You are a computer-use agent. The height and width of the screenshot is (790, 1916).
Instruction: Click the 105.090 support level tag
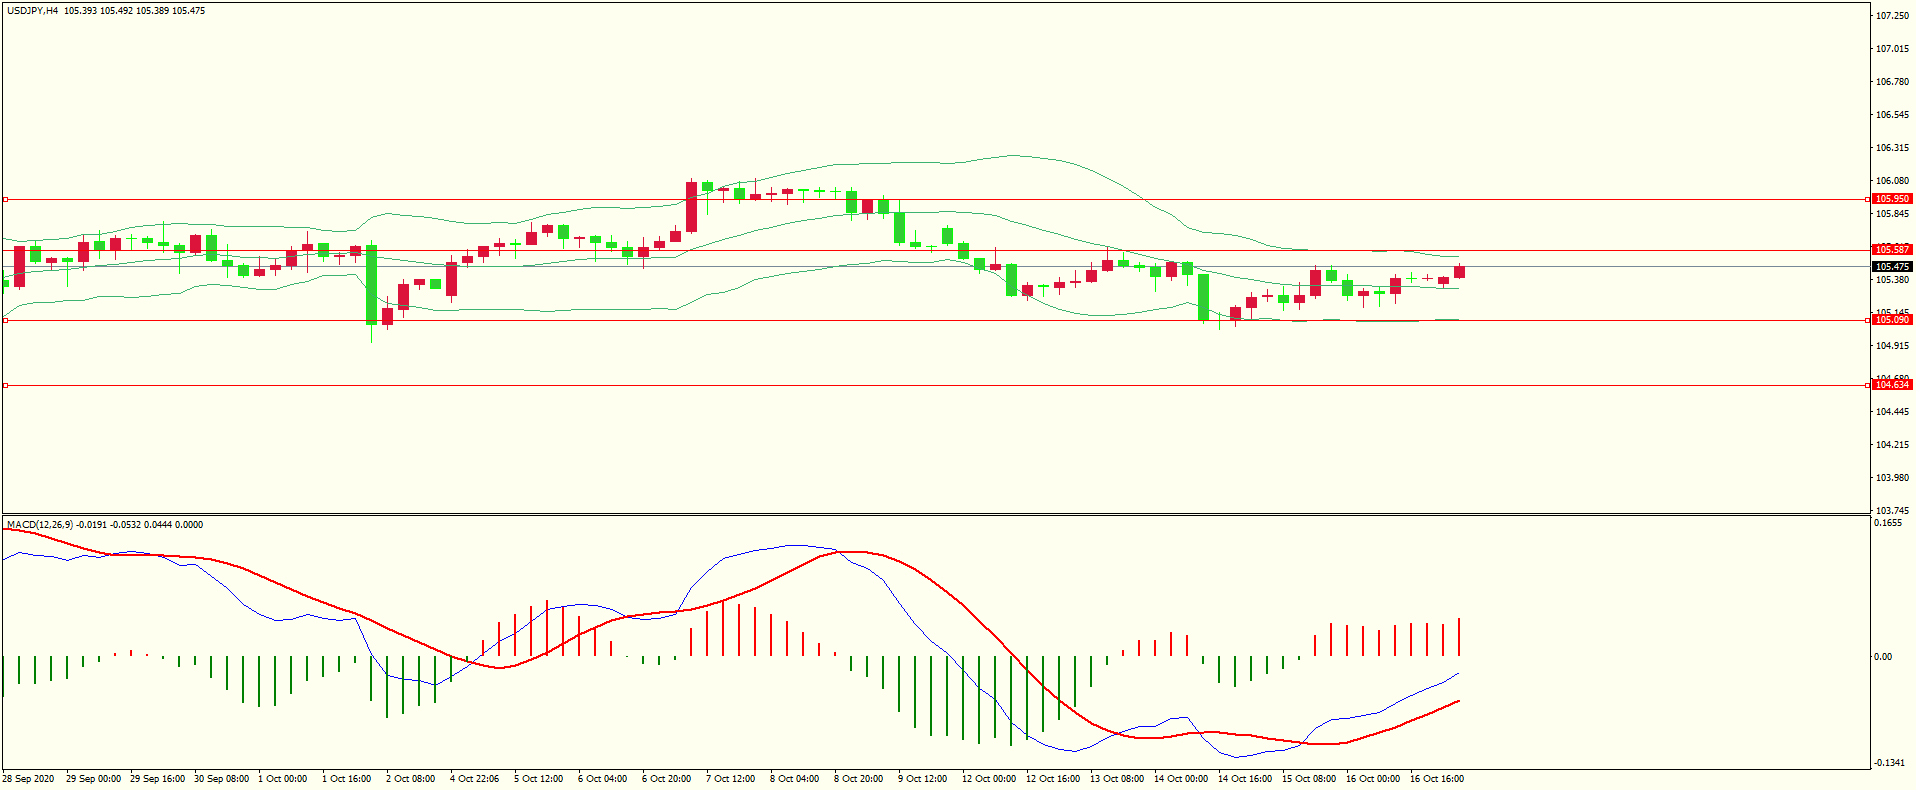click(x=1891, y=320)
